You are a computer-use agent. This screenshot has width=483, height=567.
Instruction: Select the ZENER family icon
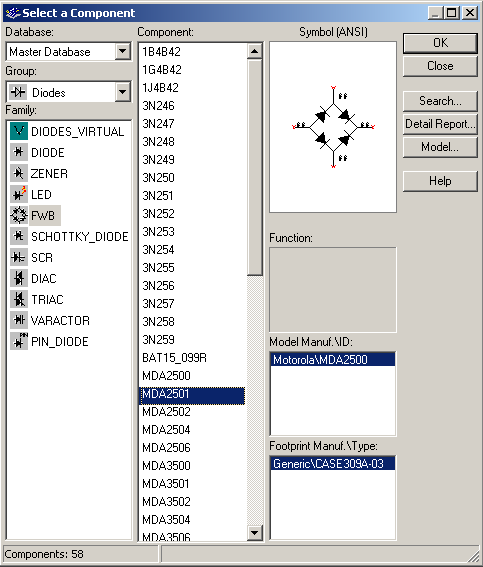coord(19,173)
